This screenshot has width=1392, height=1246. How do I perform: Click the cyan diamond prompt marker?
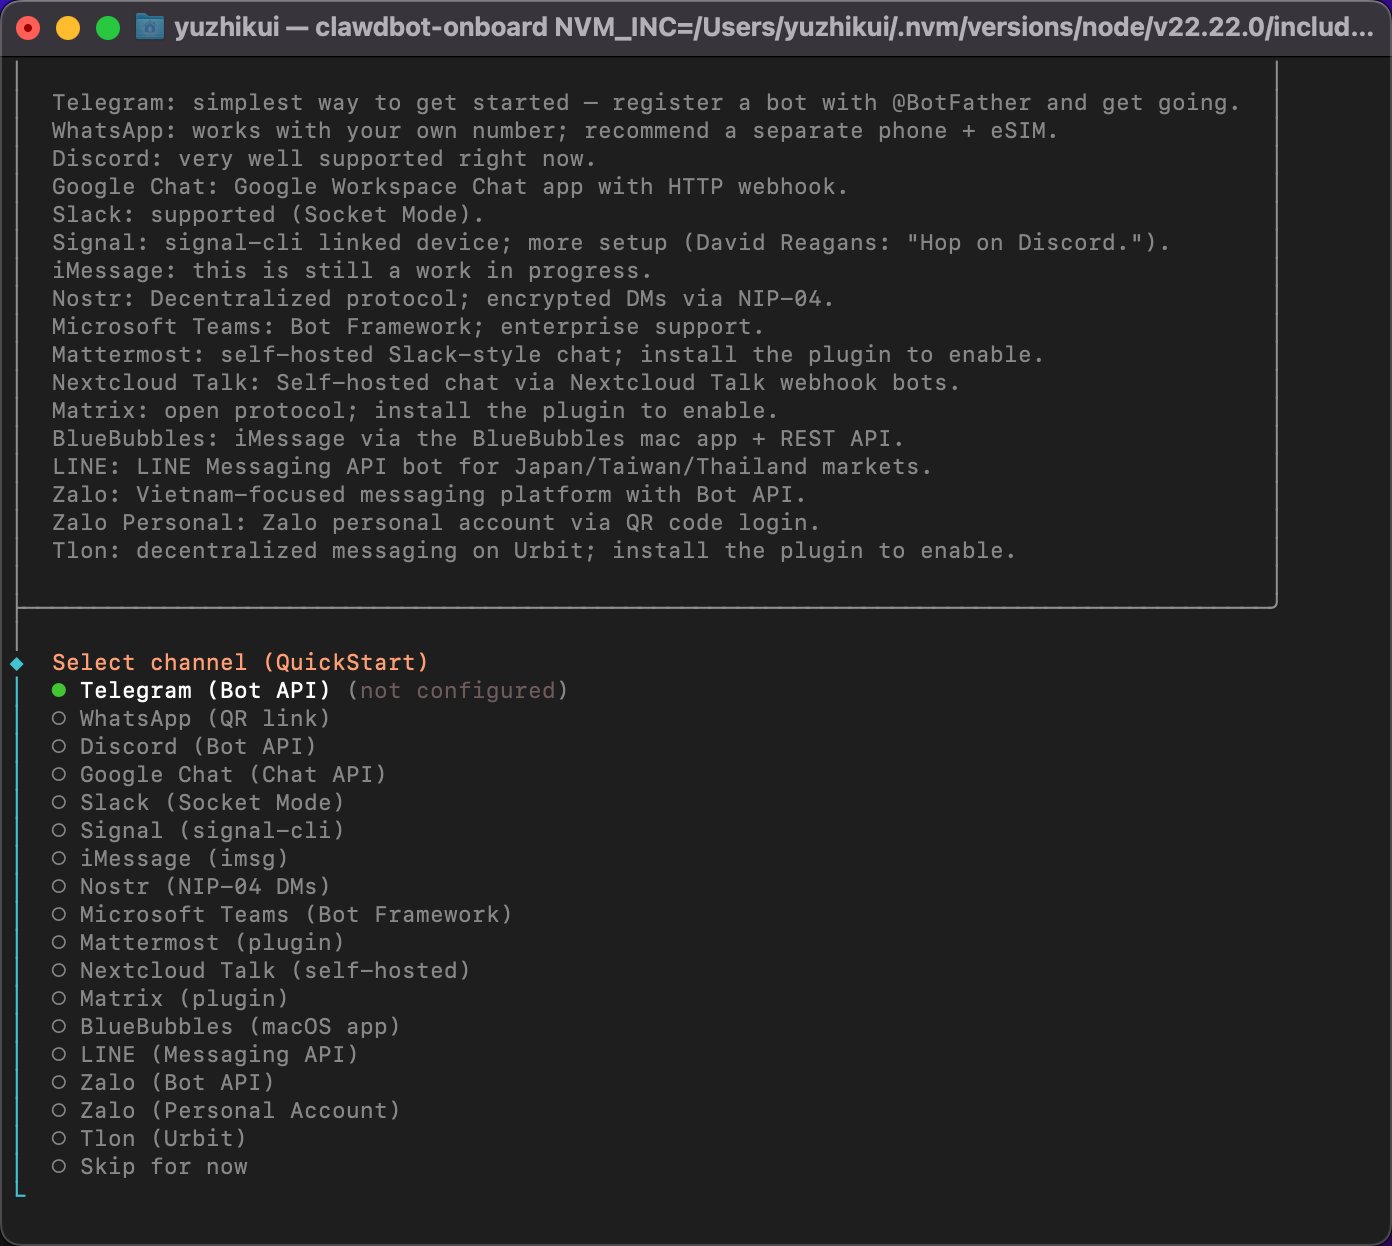[17, 663]
